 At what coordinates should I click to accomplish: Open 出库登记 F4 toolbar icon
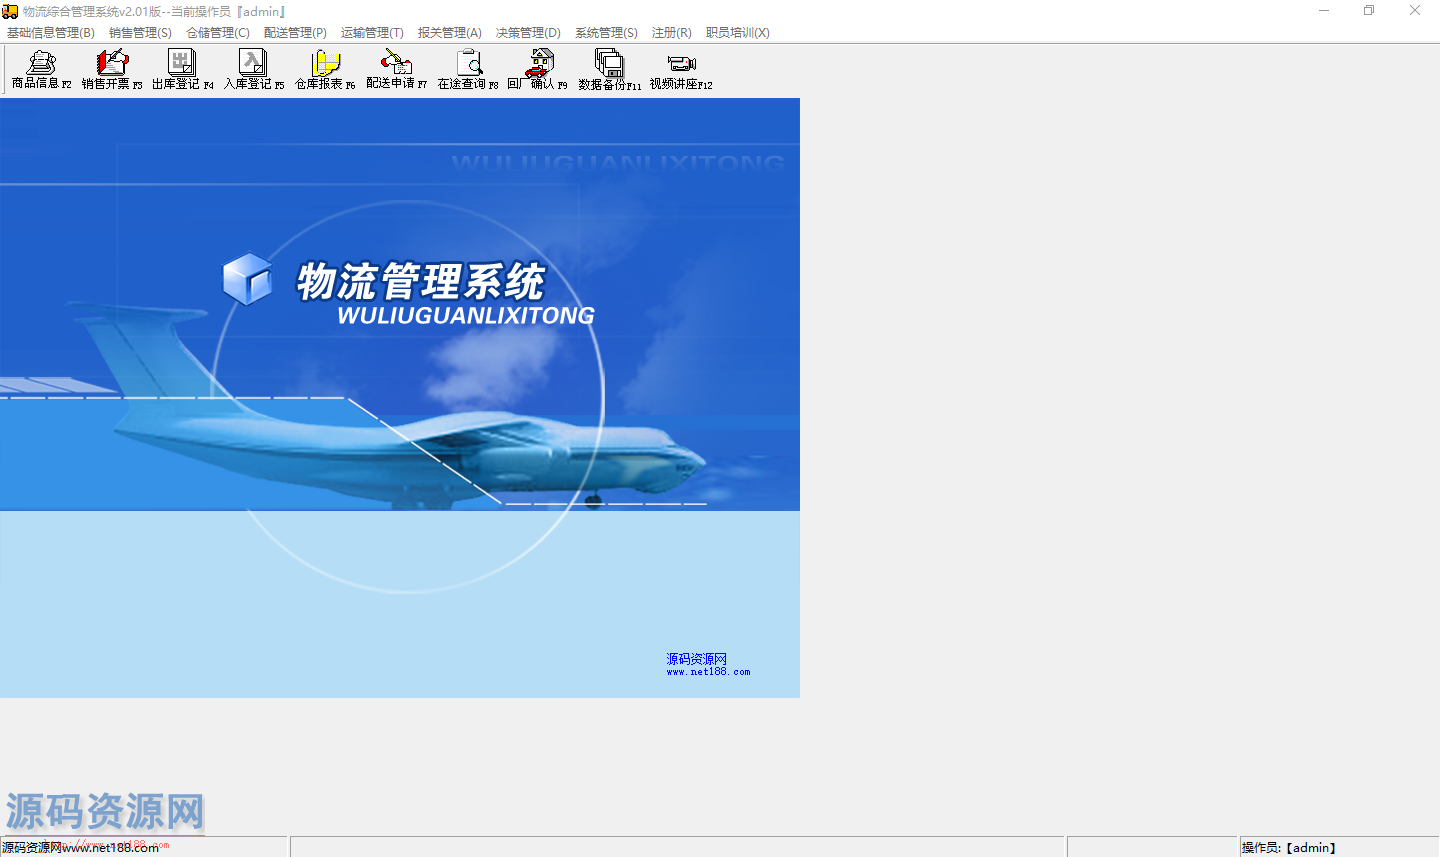click(183, 69)
